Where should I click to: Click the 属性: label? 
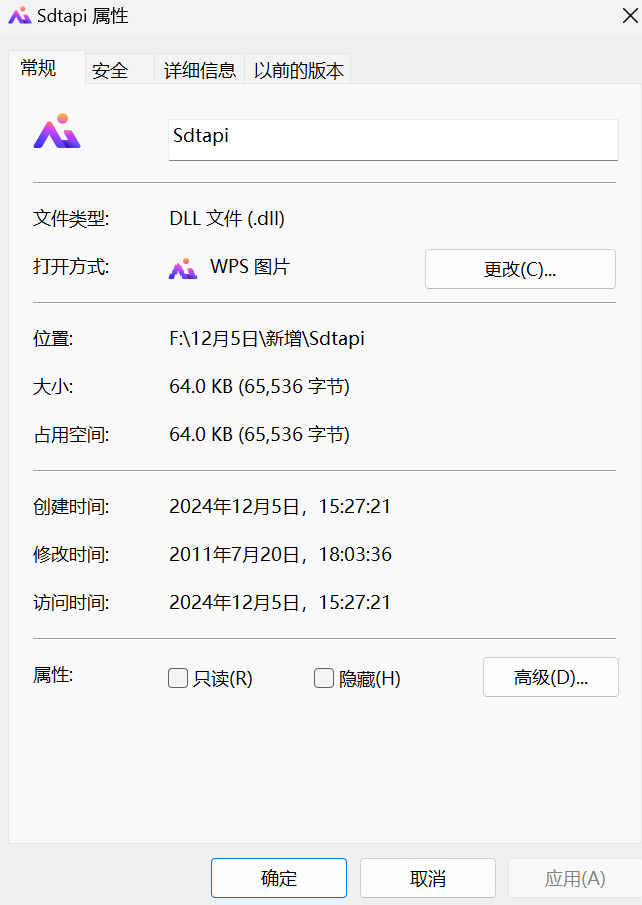tap(53, 674)
